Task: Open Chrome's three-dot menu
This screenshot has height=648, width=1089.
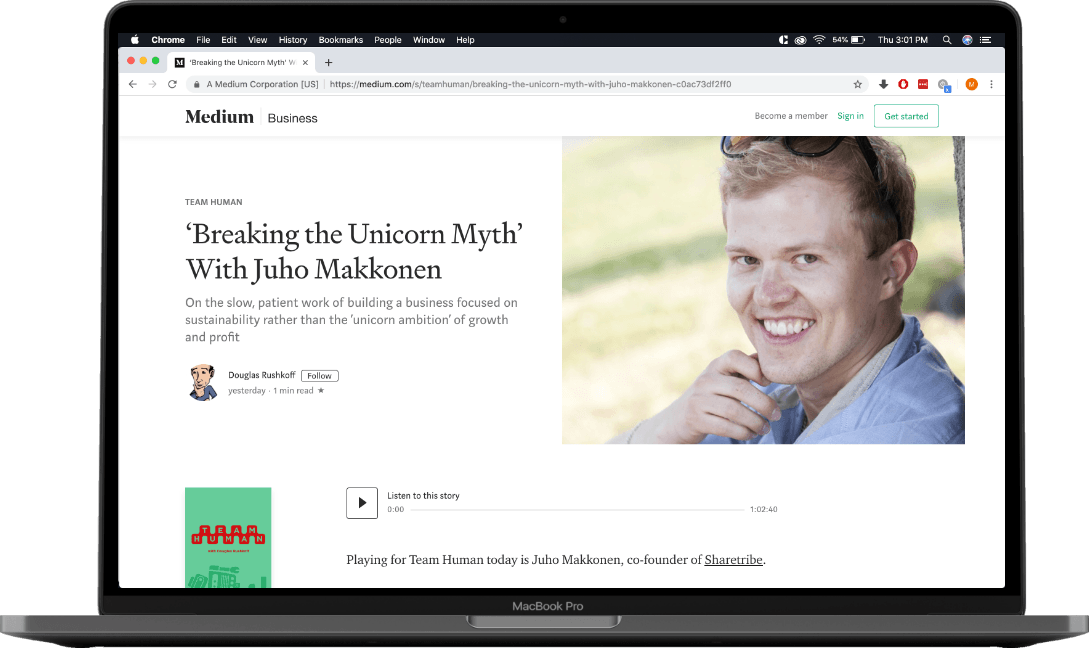Action: pyautogui.click(x=992, y=85)
